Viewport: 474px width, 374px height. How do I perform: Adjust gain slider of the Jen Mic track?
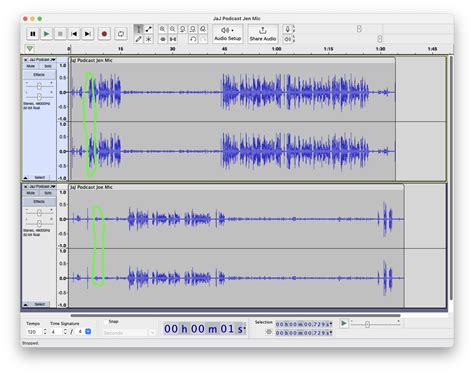tap(39, 86)
